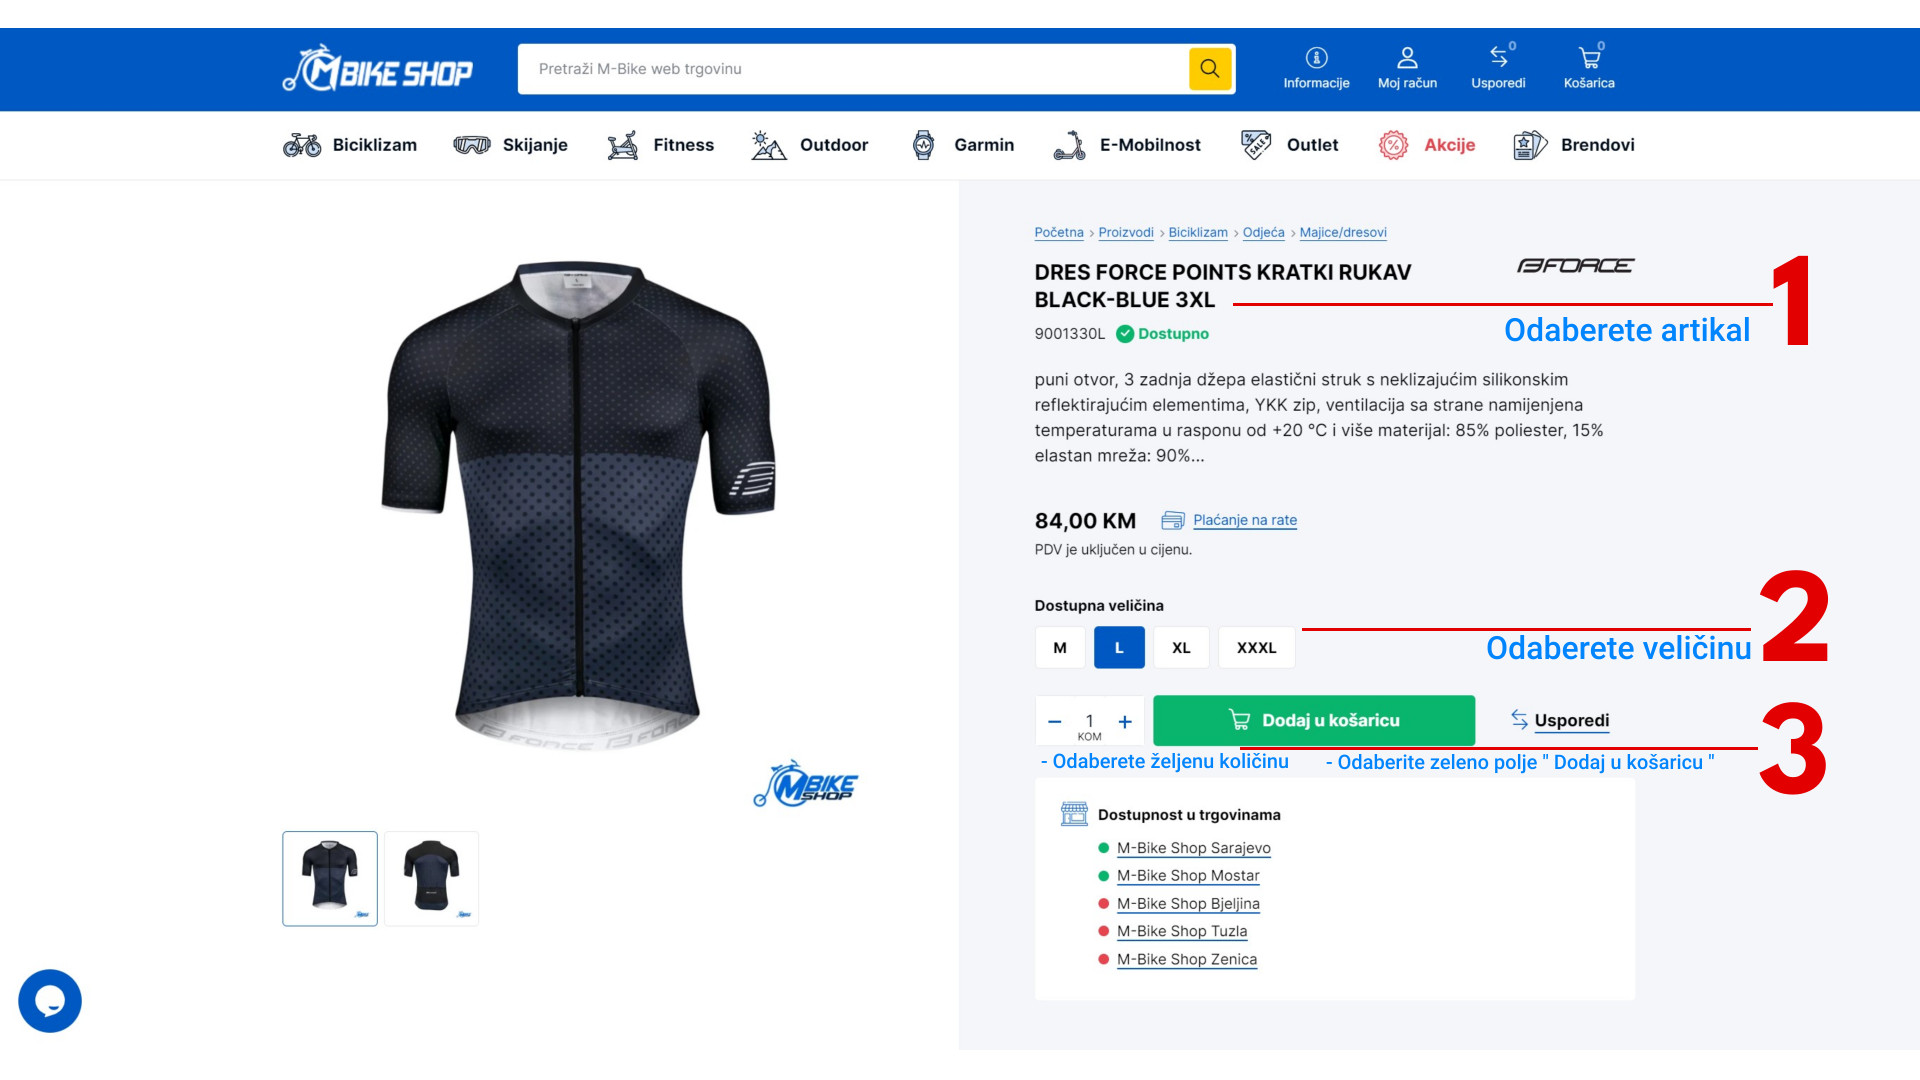Open the Košarica cart icon
Viewport: 1920px width, 1080px height.
click(1589, 58)
